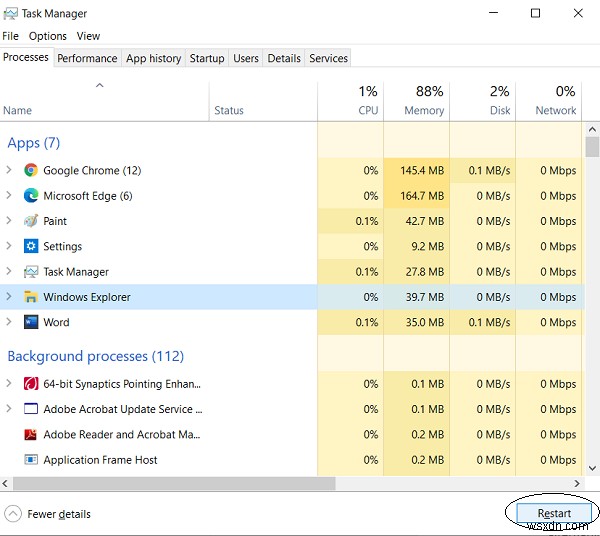Select the Microsoft Edge (6) row name
This screenshot has width=600, height=536.
click(88, 196)
